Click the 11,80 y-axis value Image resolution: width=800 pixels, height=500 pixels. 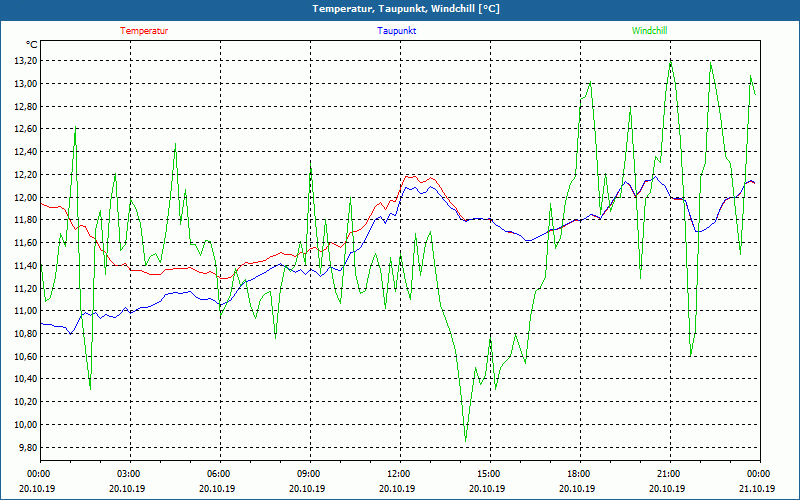[27, 220]
